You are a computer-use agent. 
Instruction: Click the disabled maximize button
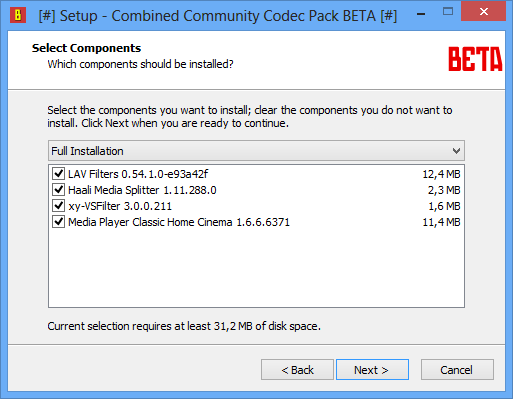(448, 12)
